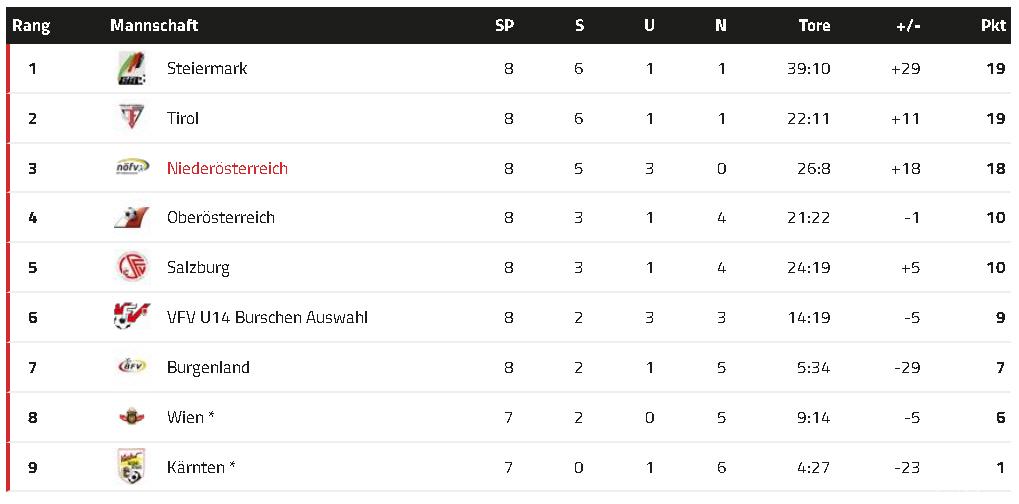This screenshot has height=504, width=1019.
Task: Select VFV U14 Burschen Auswahl
Action: [267, 317]
